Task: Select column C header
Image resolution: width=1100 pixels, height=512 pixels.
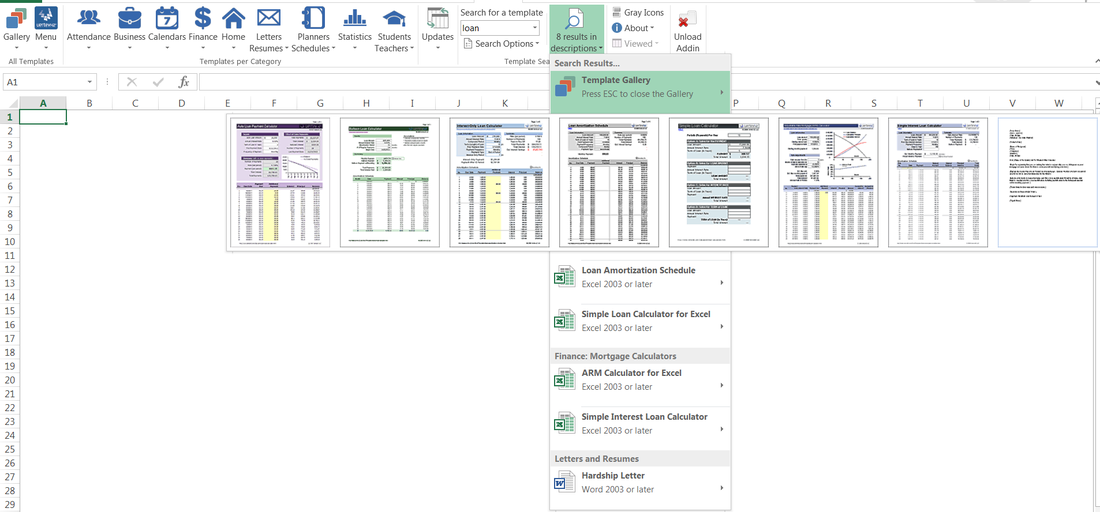Action: pos(135,103)
